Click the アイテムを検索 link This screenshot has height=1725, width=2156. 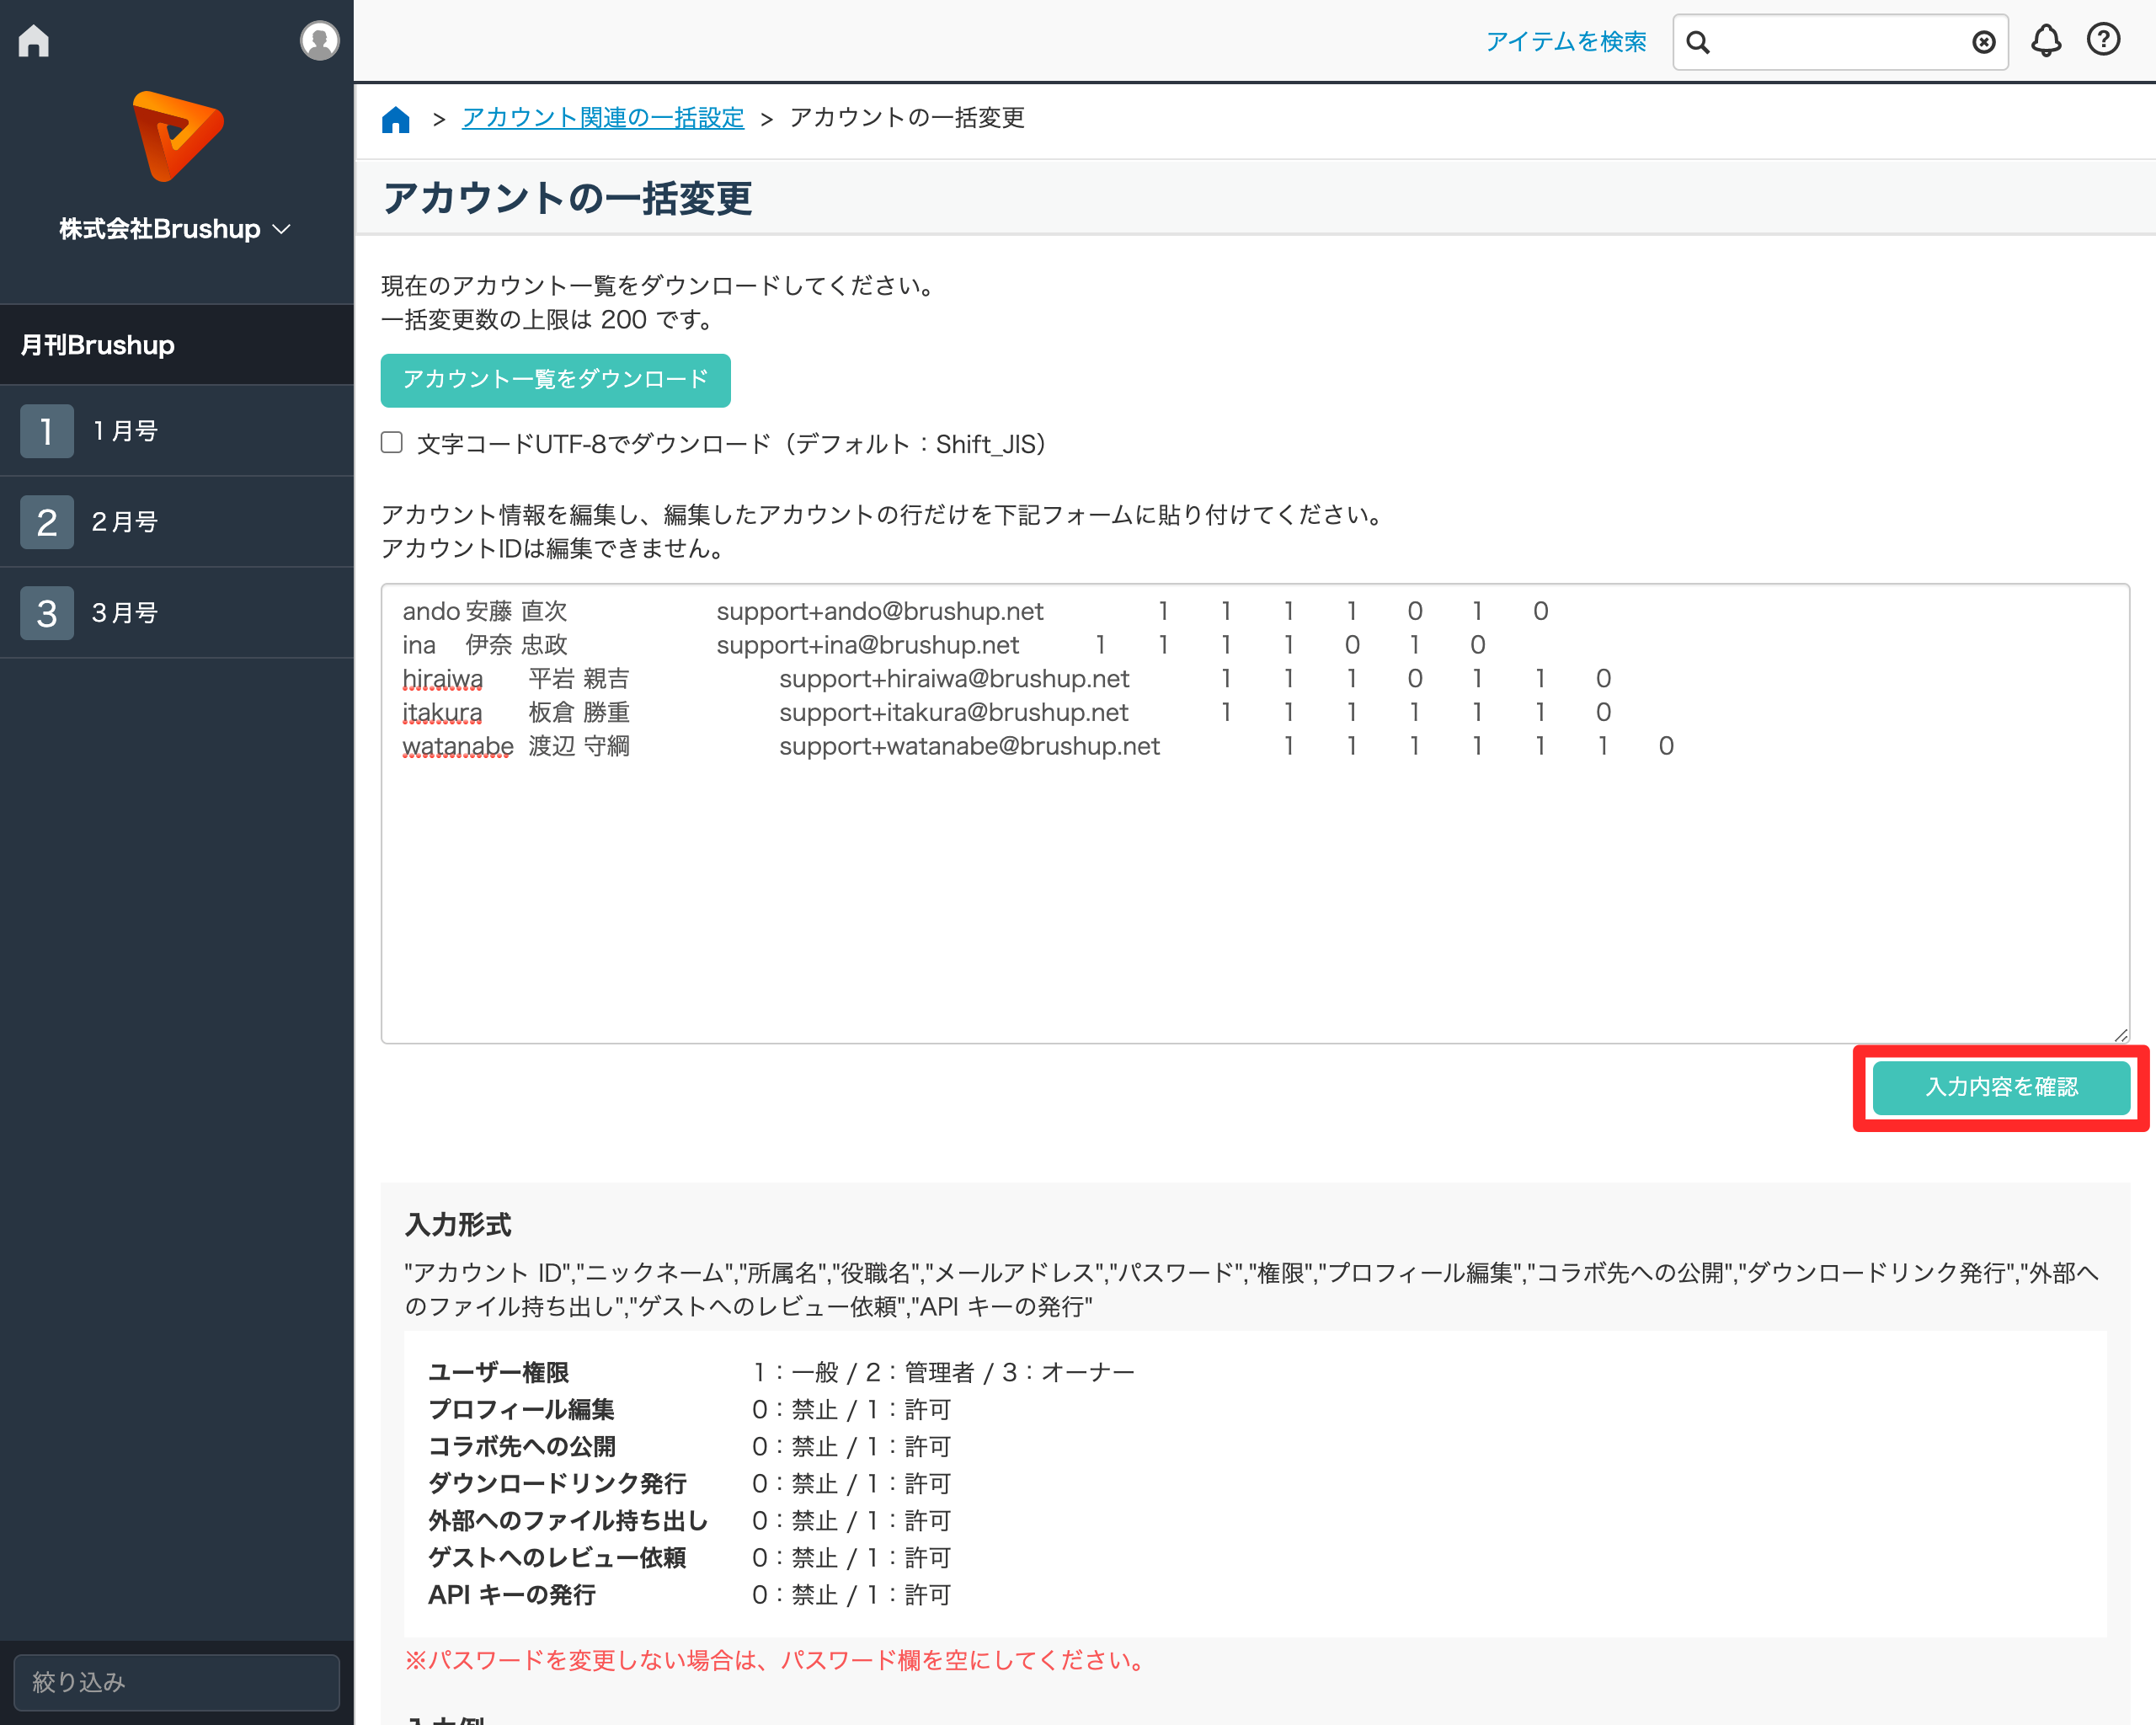[1566, 42]
